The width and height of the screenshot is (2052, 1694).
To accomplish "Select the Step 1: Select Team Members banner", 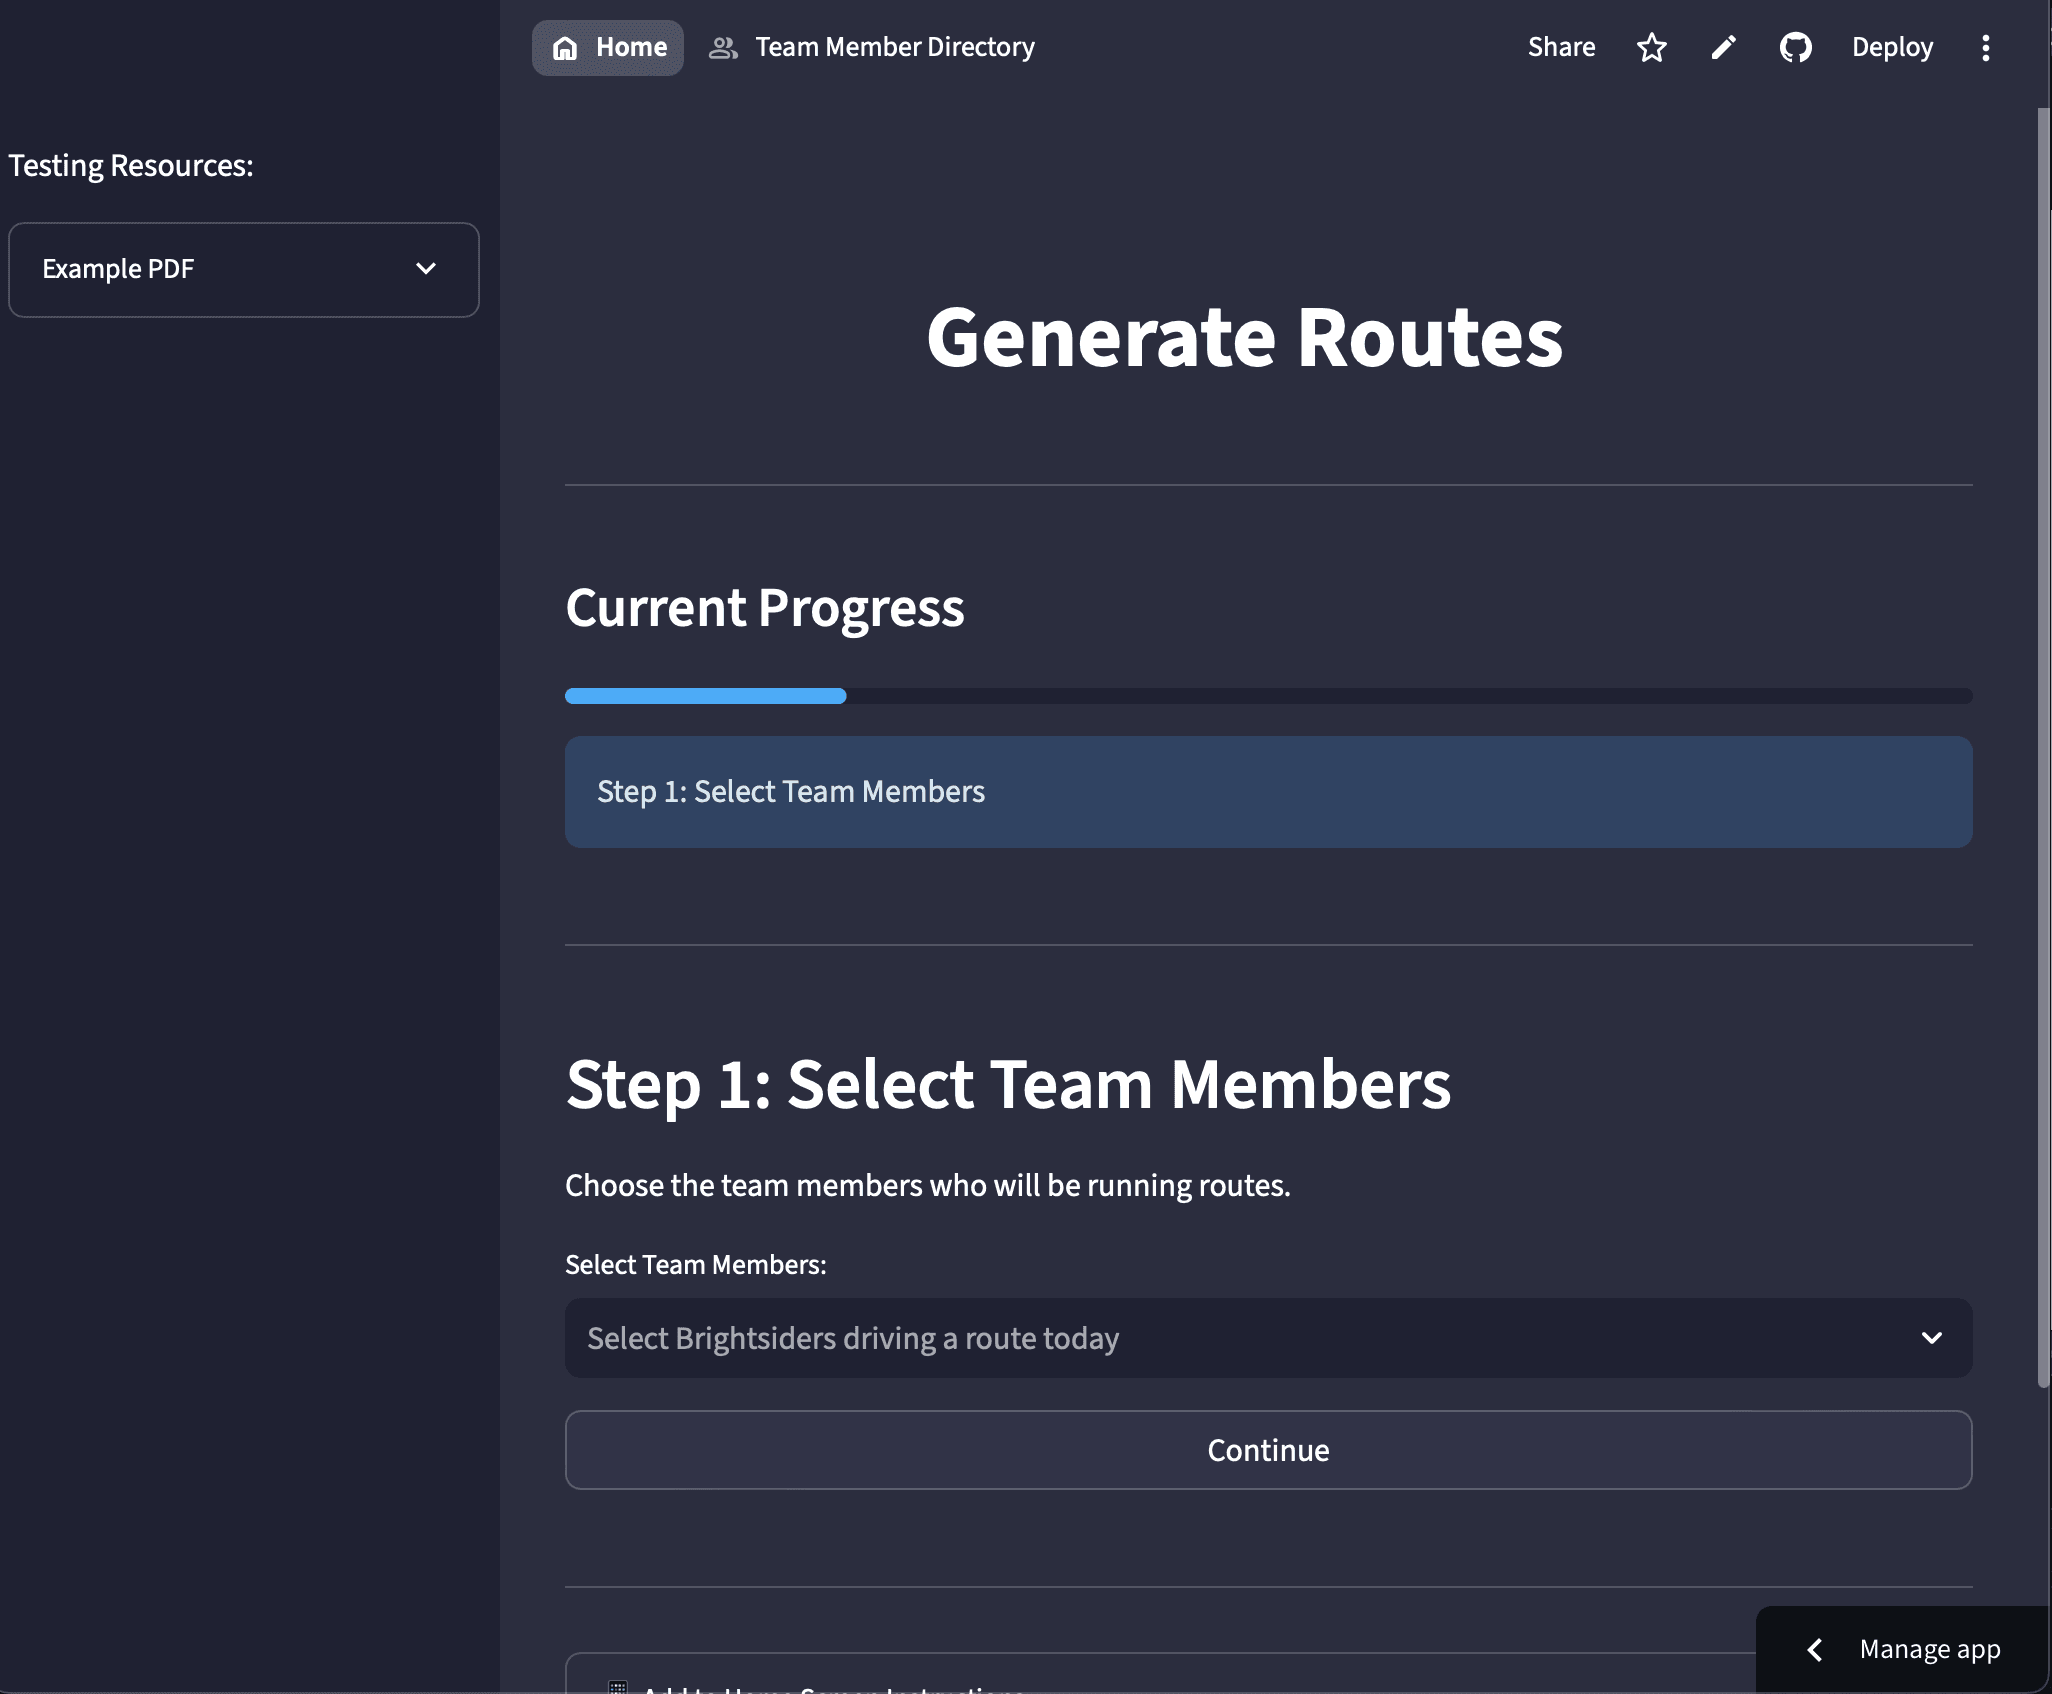I will [x=1268, y=792].
